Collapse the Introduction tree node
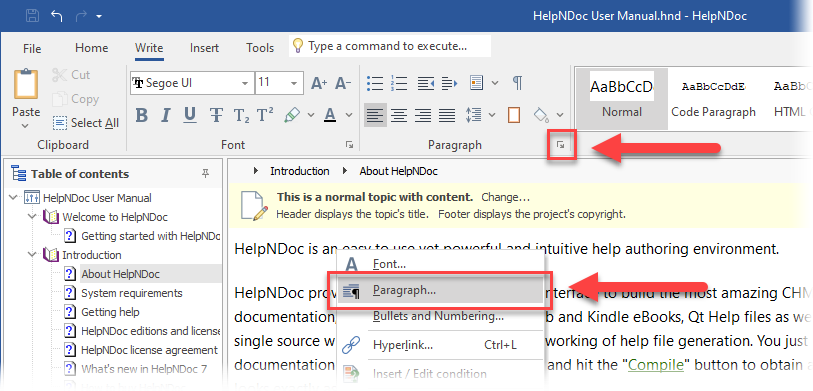The height and width of the screenshot is (391, 813). click(x=33, y=255)
